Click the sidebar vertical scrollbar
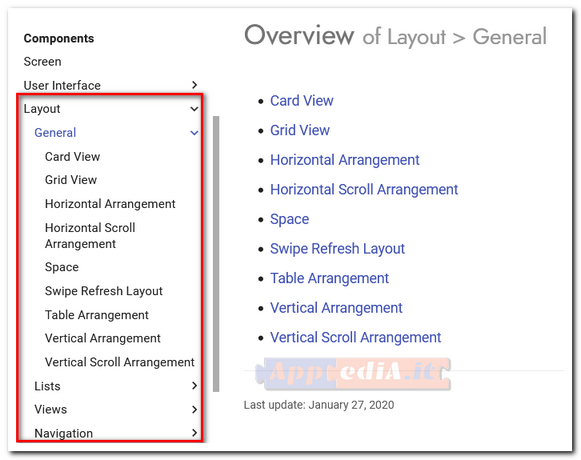The width and height of the screenshot is (581, 460). [216, 254]
